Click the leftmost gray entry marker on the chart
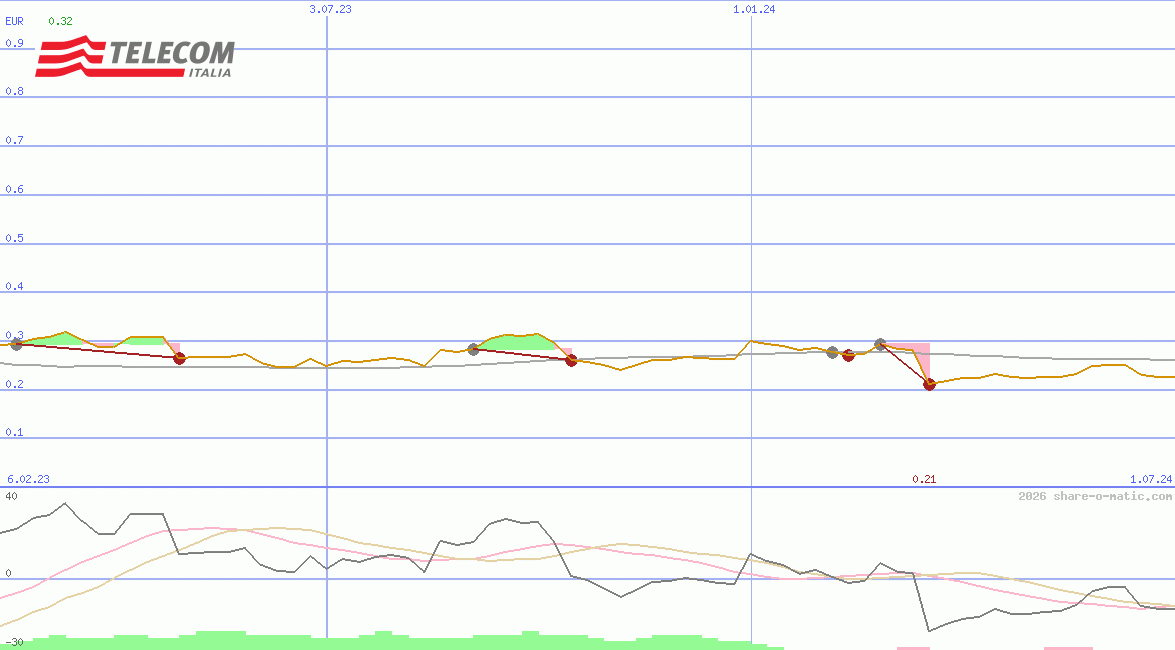The image size is (1175, 650). (x=15, y=346)
